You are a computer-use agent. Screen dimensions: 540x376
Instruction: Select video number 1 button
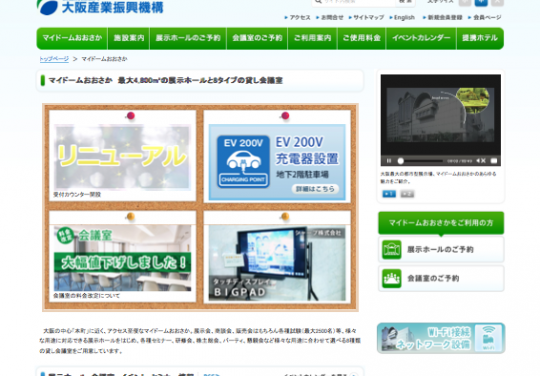[x=389, y=194]
